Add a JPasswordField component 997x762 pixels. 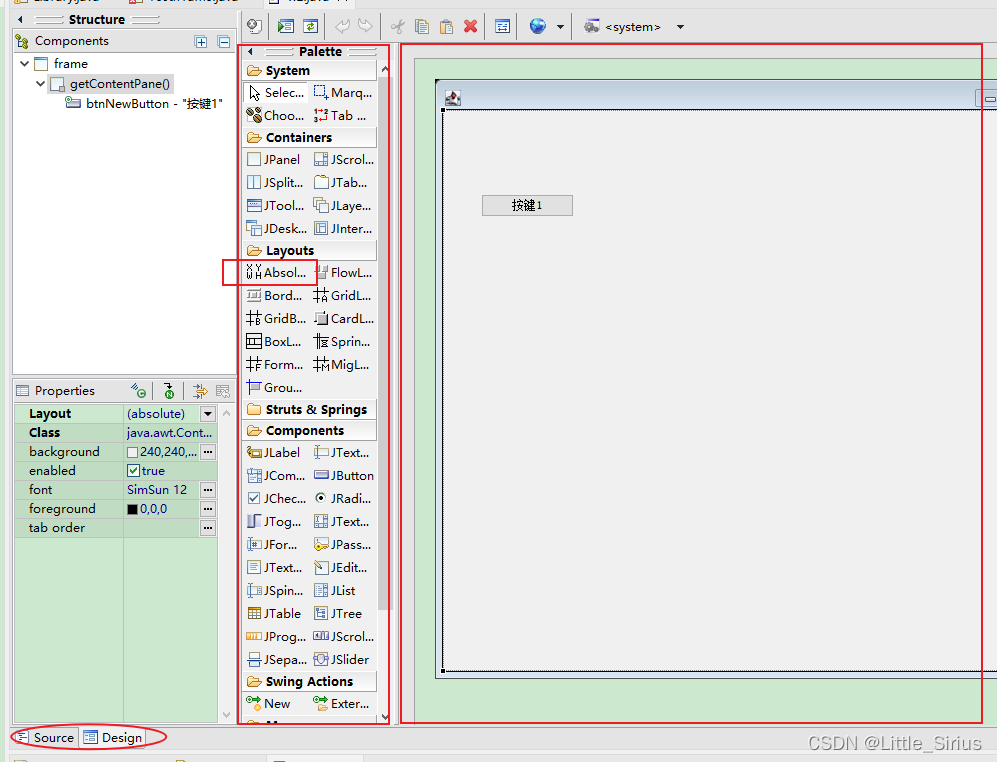343,544
